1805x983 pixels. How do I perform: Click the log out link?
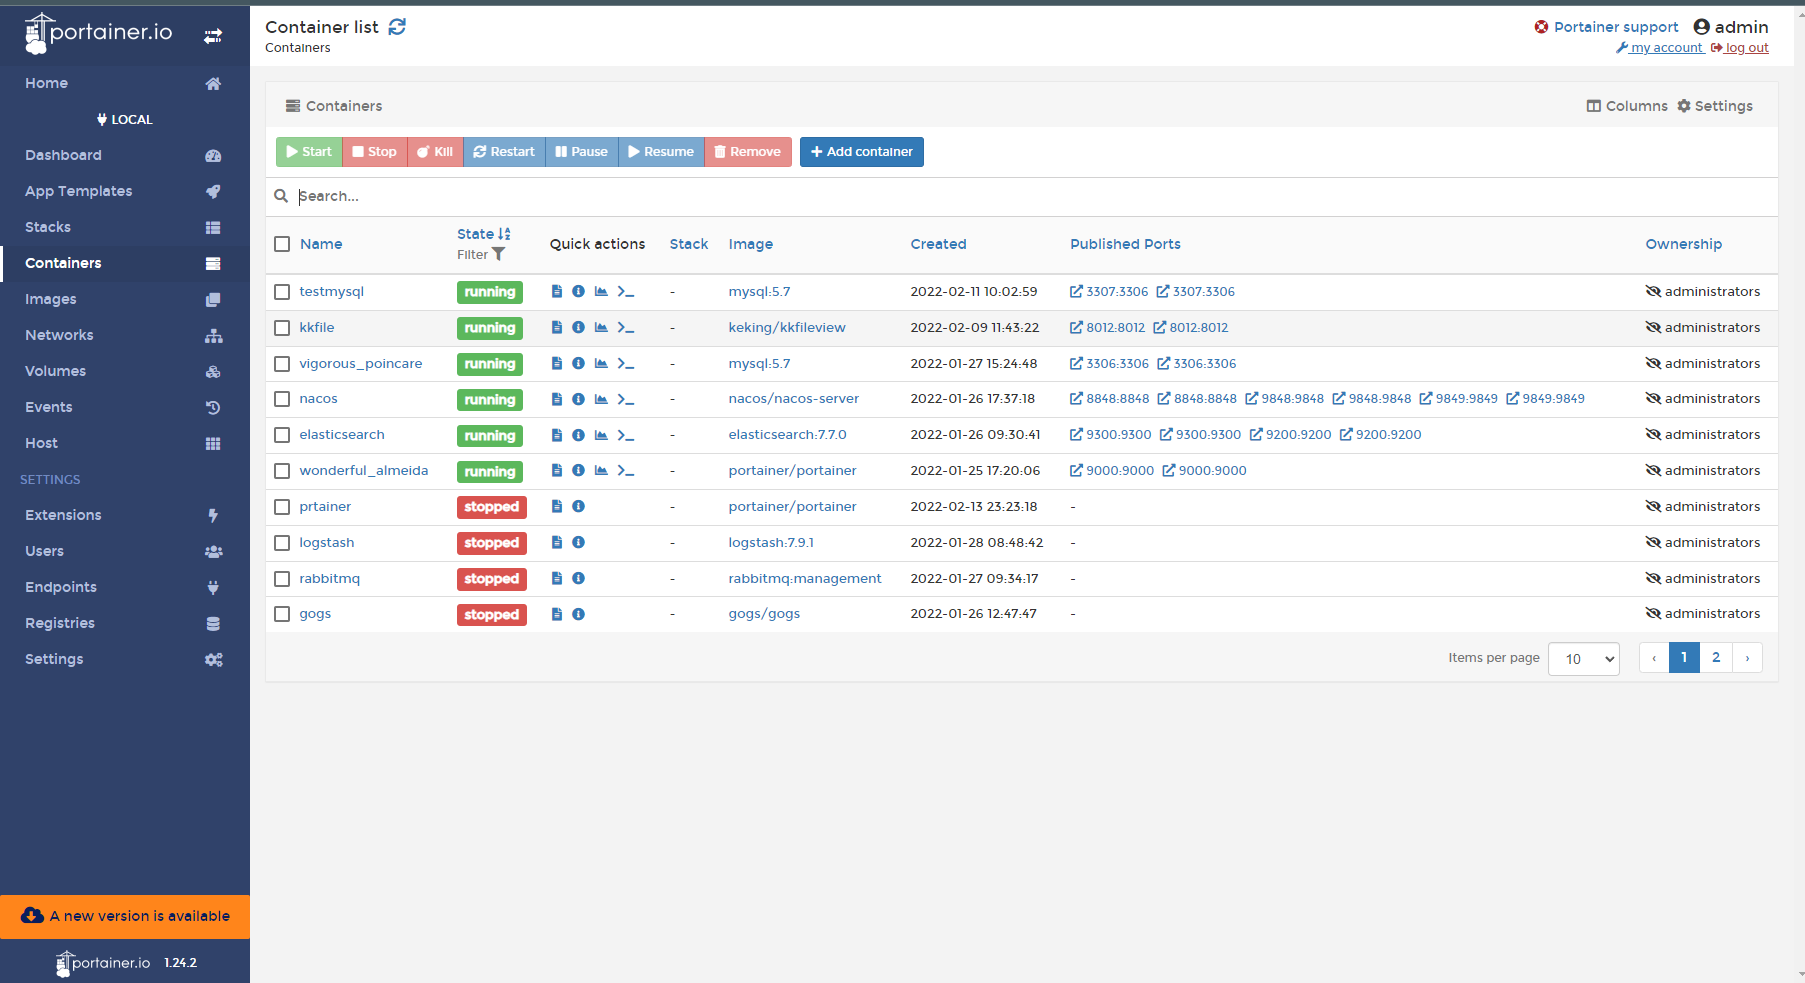click(x=1739, y=48)
